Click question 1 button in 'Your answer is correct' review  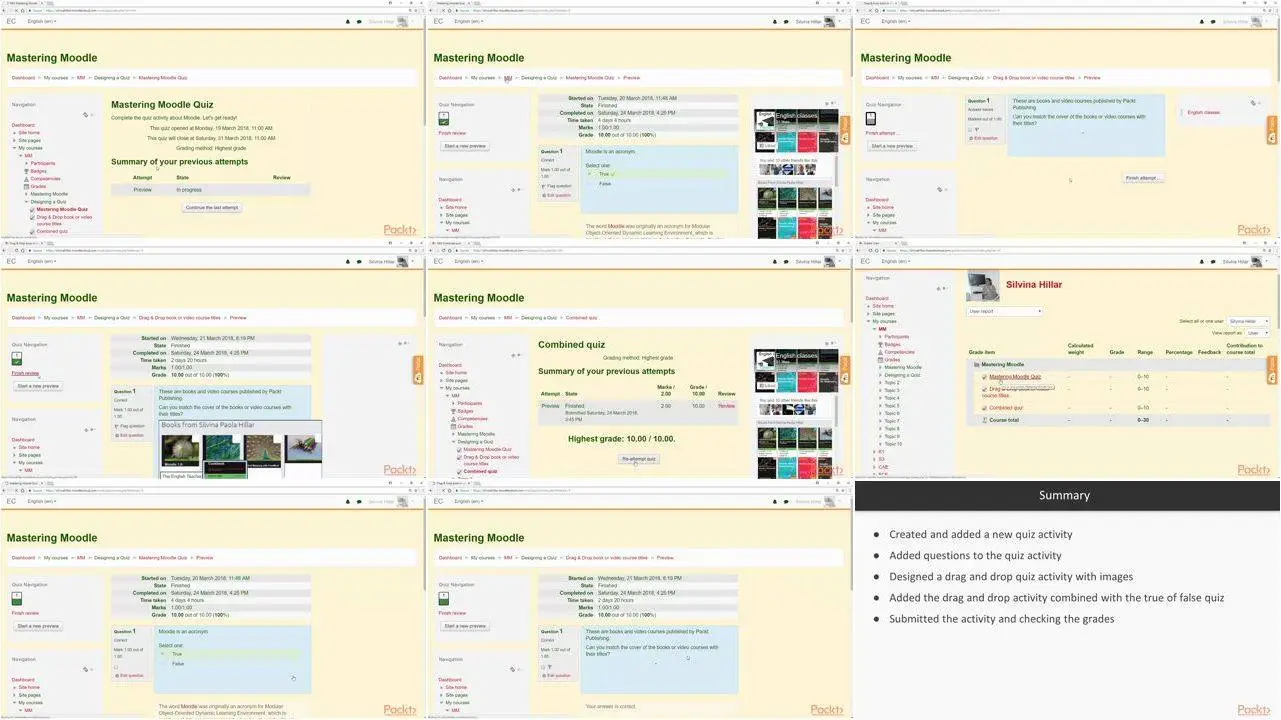pyautogui.click(x=444, y=598)
